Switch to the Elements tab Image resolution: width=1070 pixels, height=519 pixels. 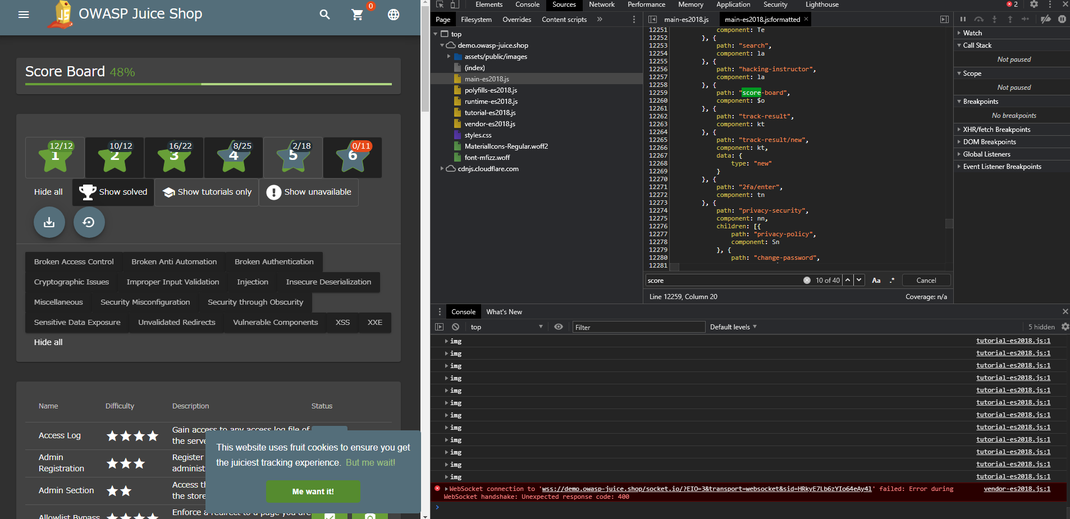(489, 5)
